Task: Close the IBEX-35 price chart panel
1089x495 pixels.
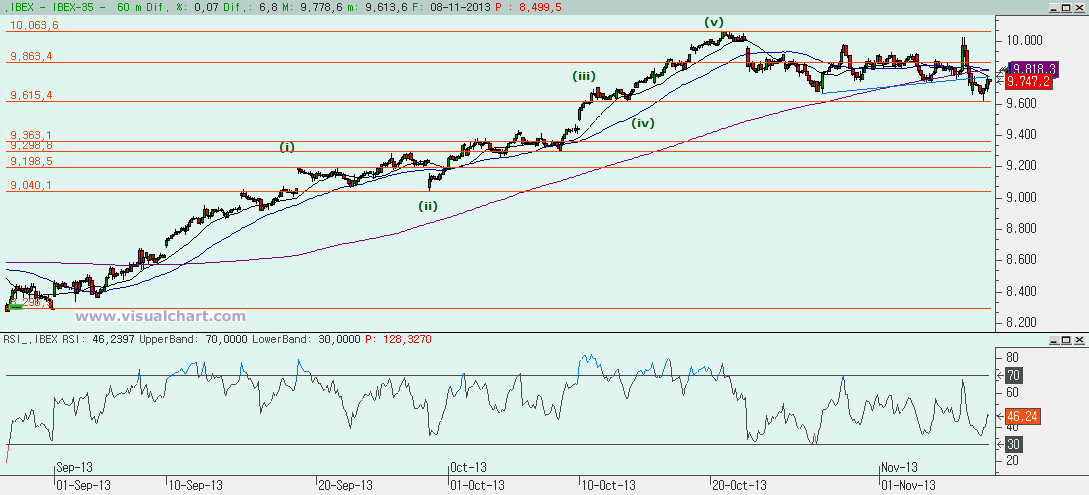Action: coord(1079,8)
